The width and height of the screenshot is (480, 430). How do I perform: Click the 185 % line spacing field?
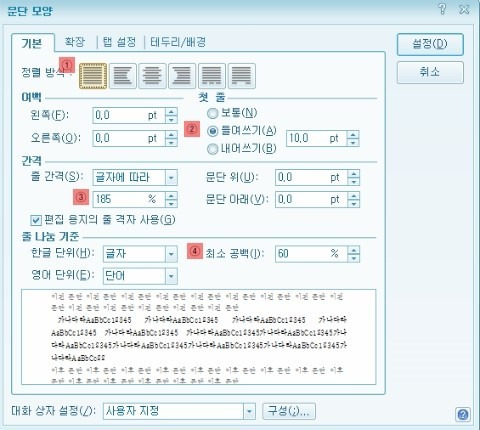(129, 199)
